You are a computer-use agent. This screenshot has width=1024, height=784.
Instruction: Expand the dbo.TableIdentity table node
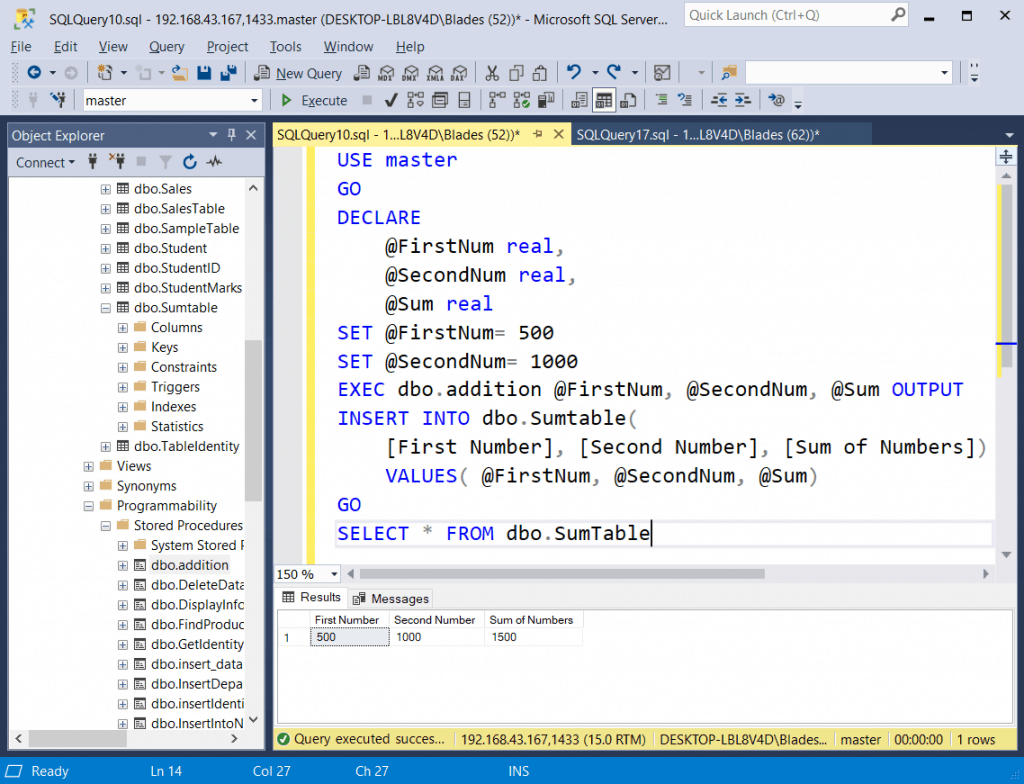click(x=106, y=446)
